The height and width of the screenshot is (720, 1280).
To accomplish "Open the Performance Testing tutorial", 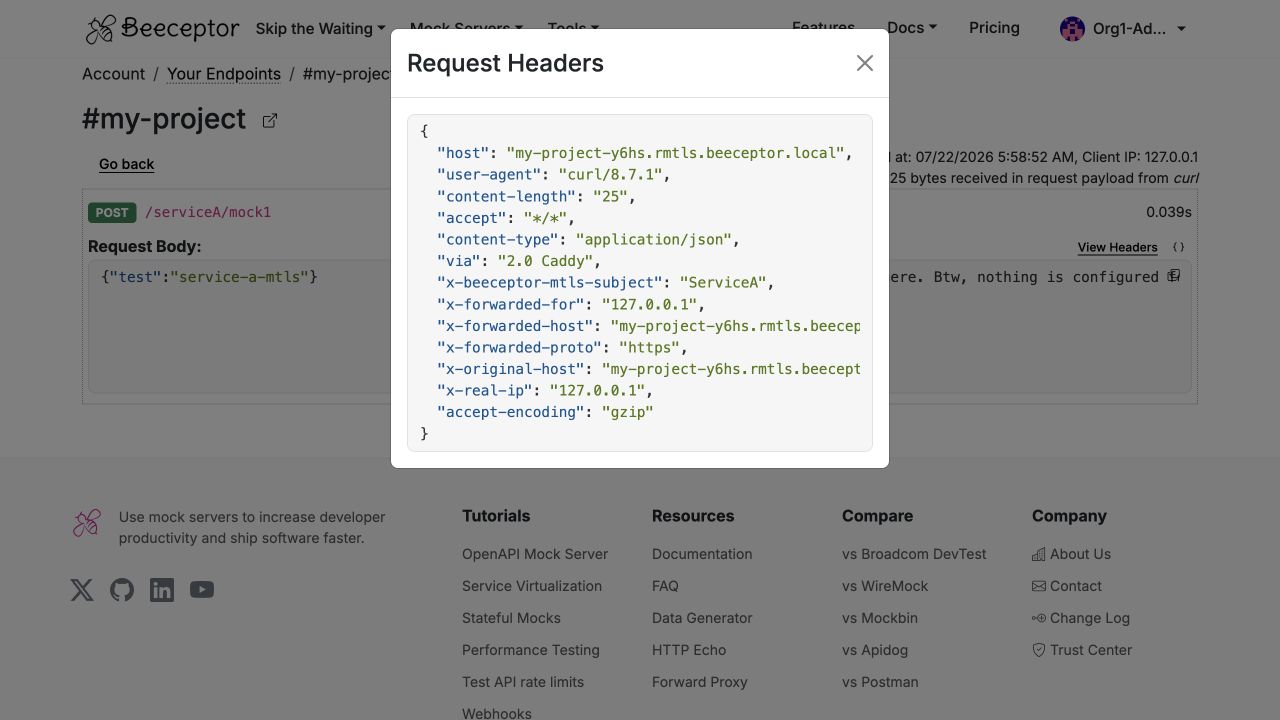I will click(531, 650).
